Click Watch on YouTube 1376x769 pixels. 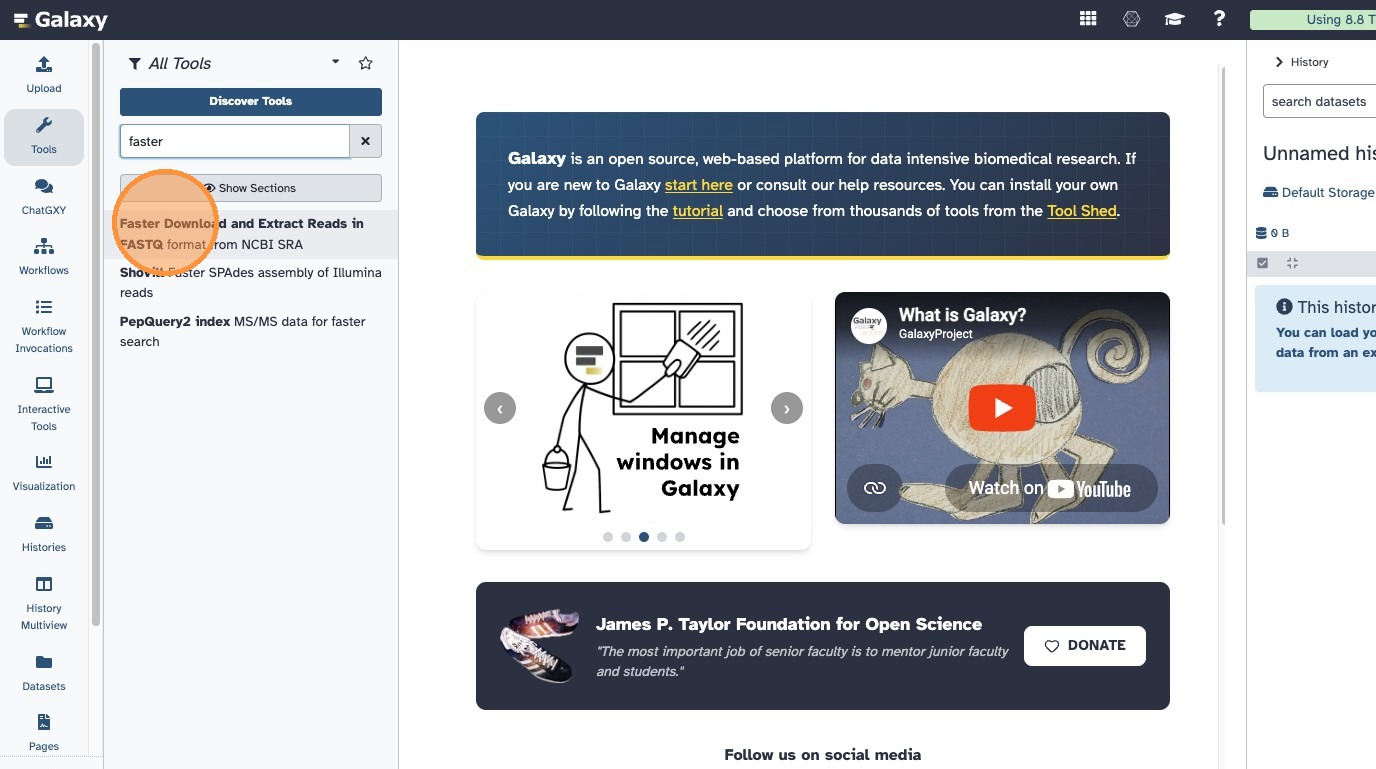(1050, 488)
